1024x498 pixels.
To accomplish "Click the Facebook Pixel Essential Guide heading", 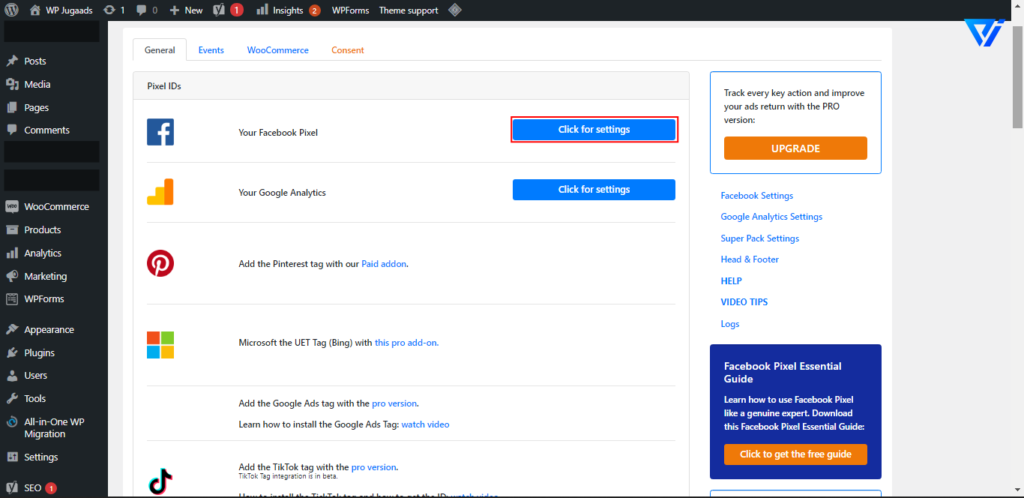I will coord(782,372).
